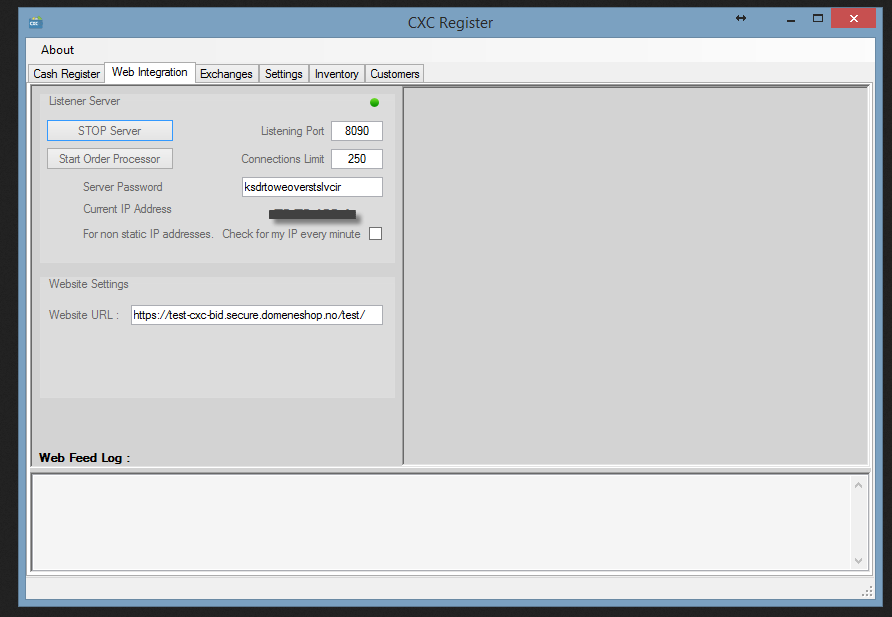Click the Connections Limit label
The image size is (892, 617).
283,159
